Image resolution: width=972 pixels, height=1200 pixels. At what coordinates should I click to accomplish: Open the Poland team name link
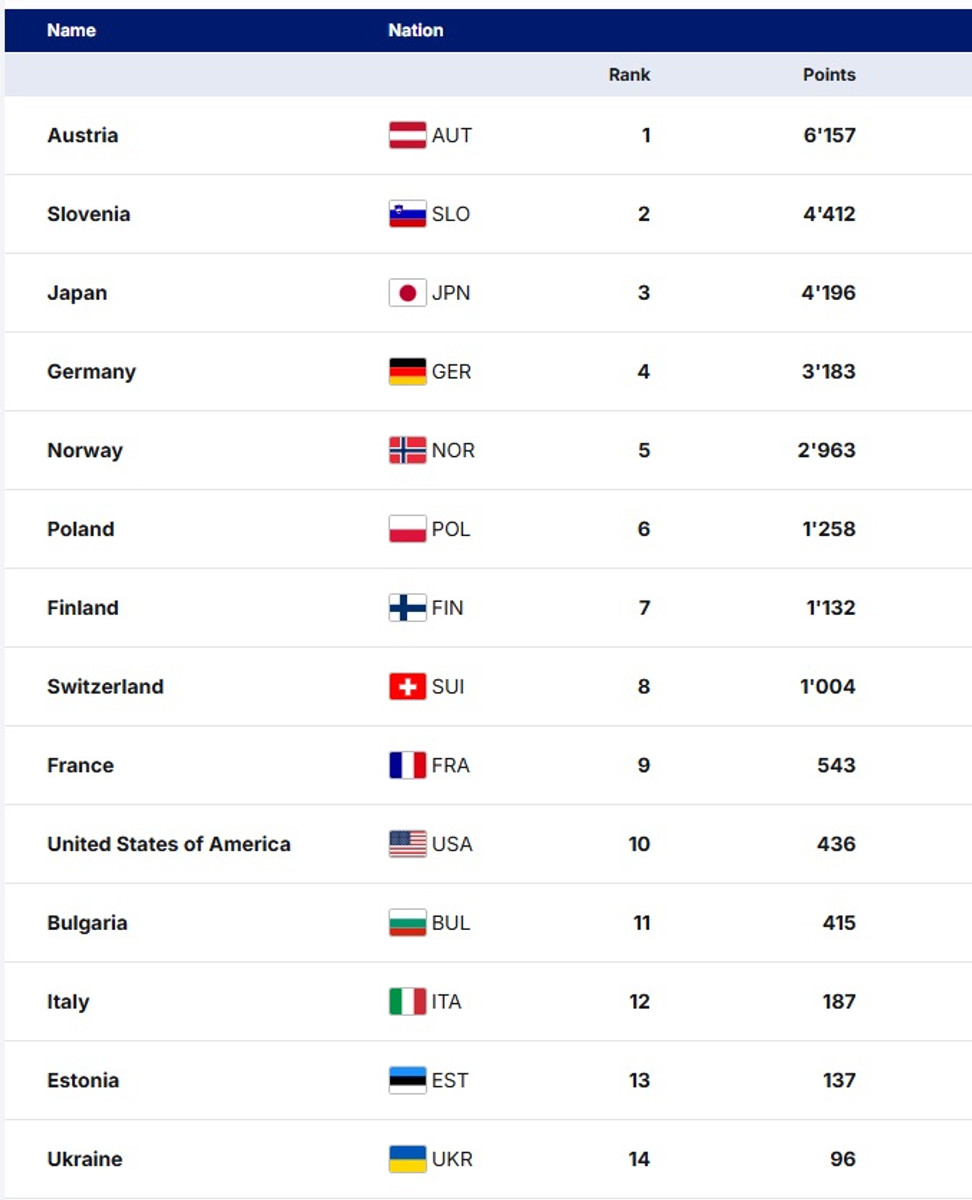point(80,529)
